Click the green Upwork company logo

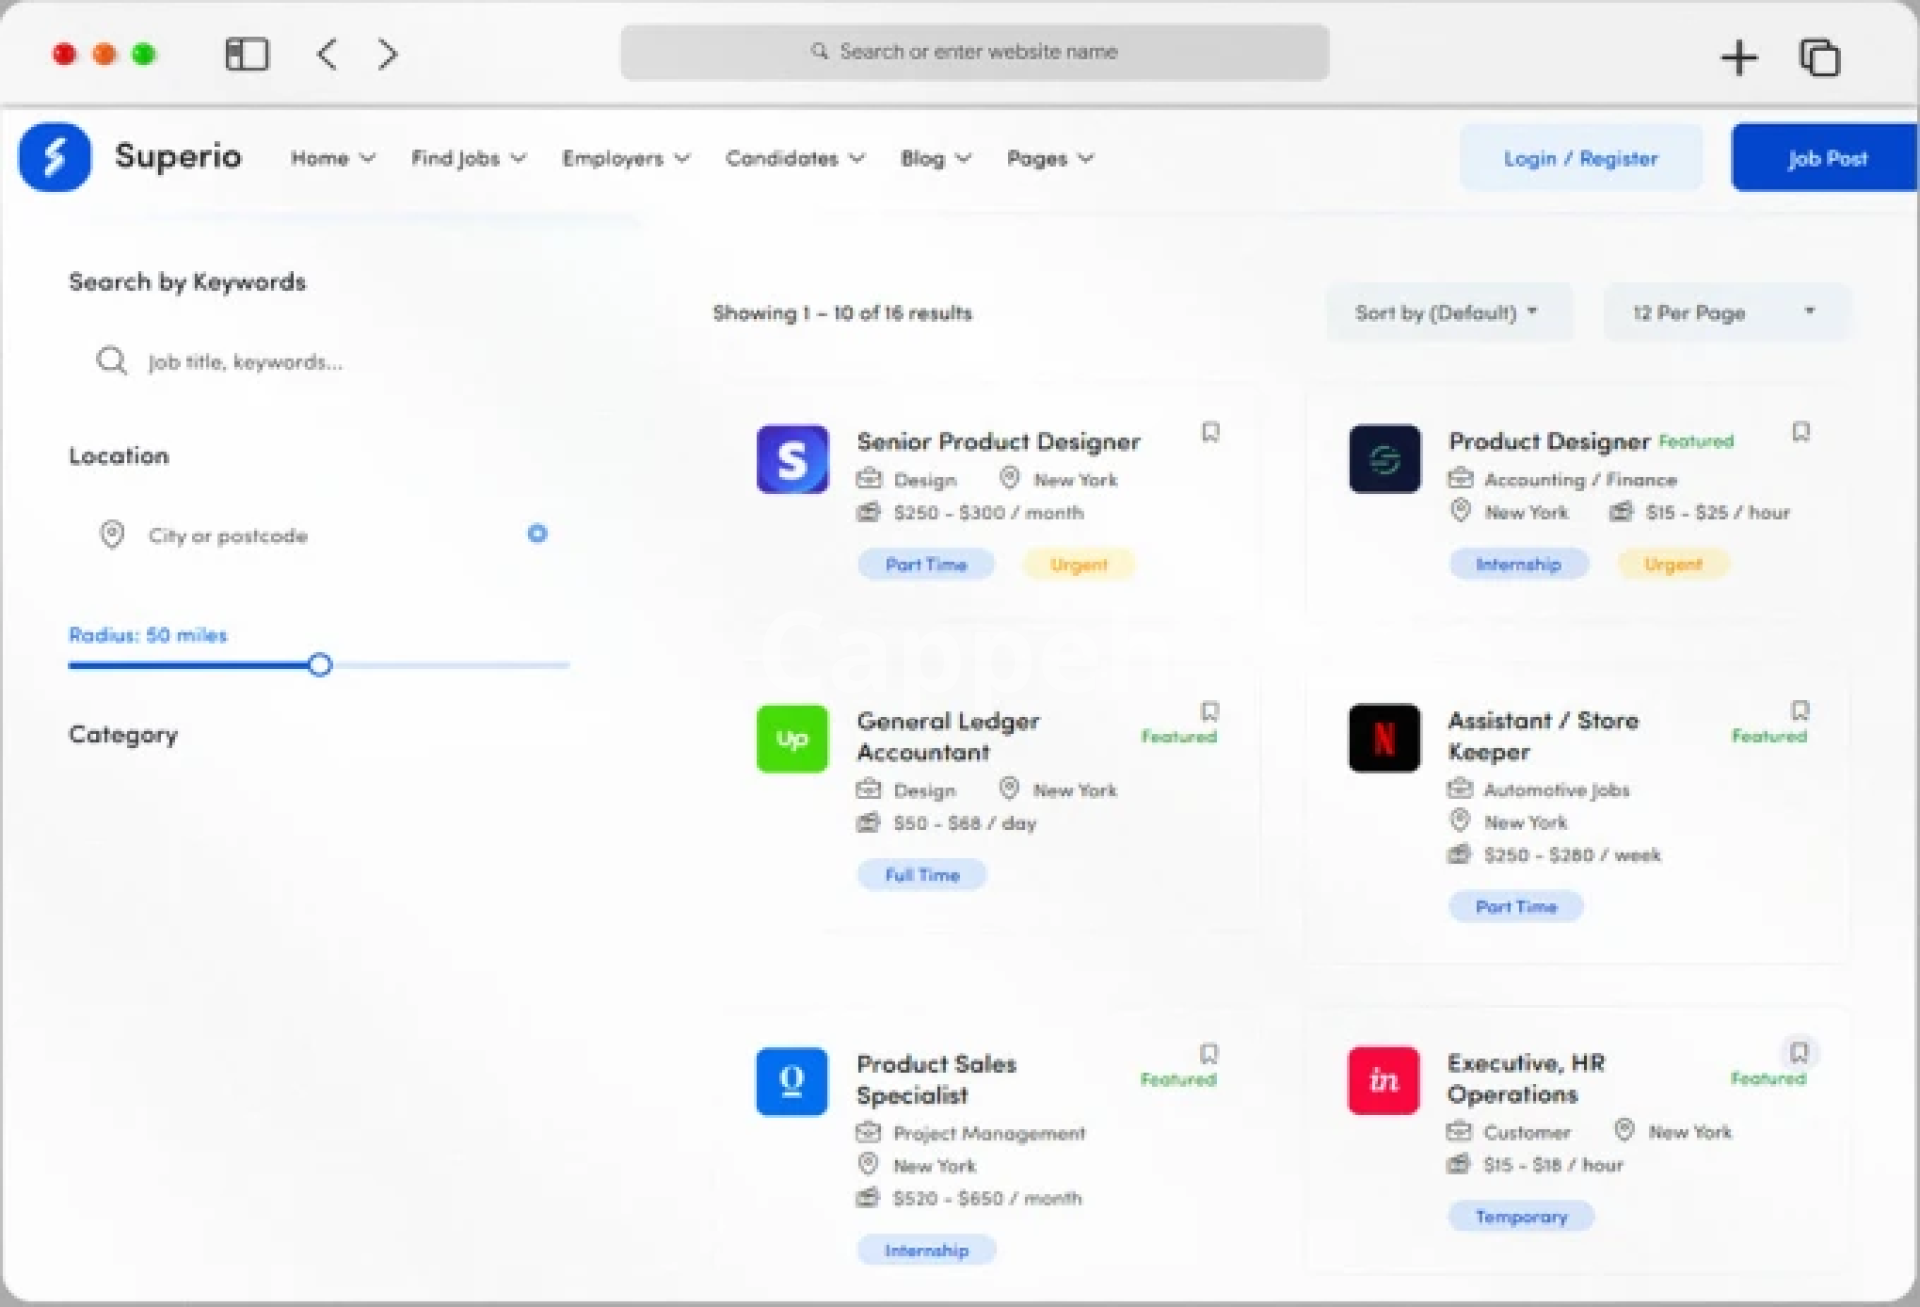coord(792,739)
